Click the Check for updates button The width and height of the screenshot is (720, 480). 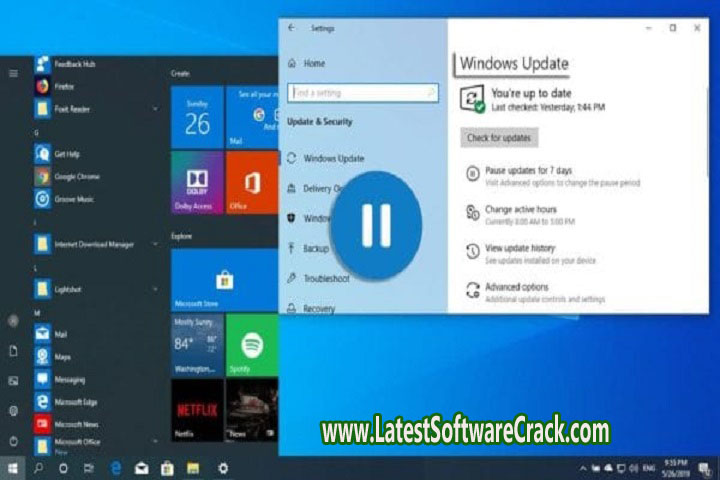(x=499, y=137)
